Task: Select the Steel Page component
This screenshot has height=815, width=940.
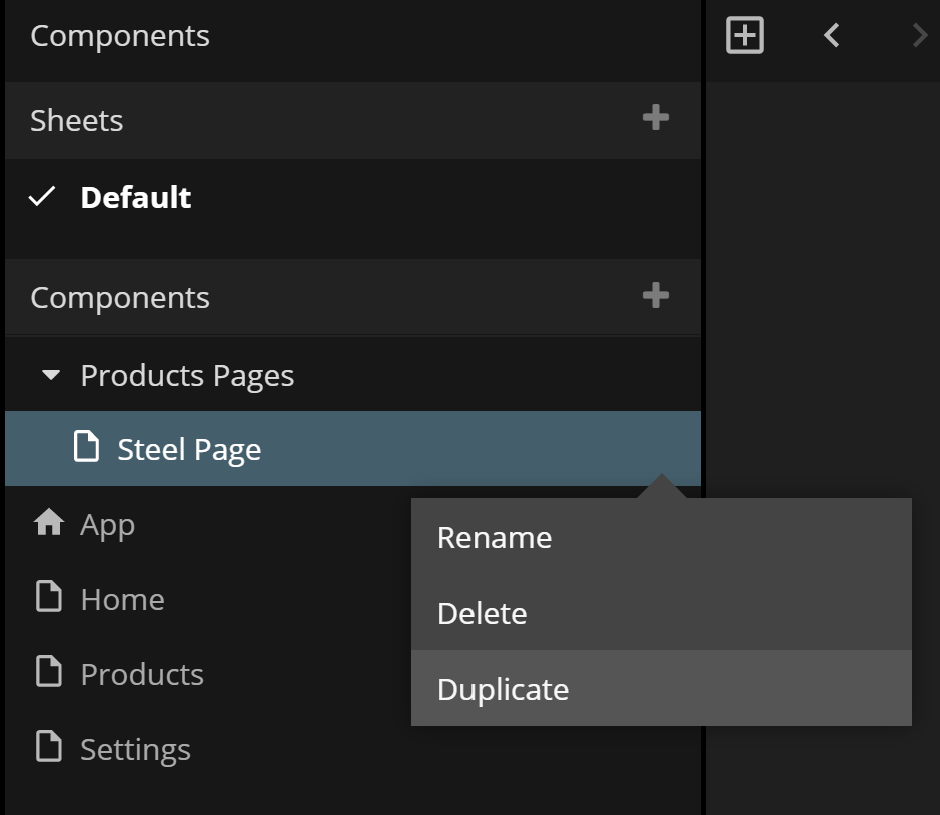Action: pos(189,449)
